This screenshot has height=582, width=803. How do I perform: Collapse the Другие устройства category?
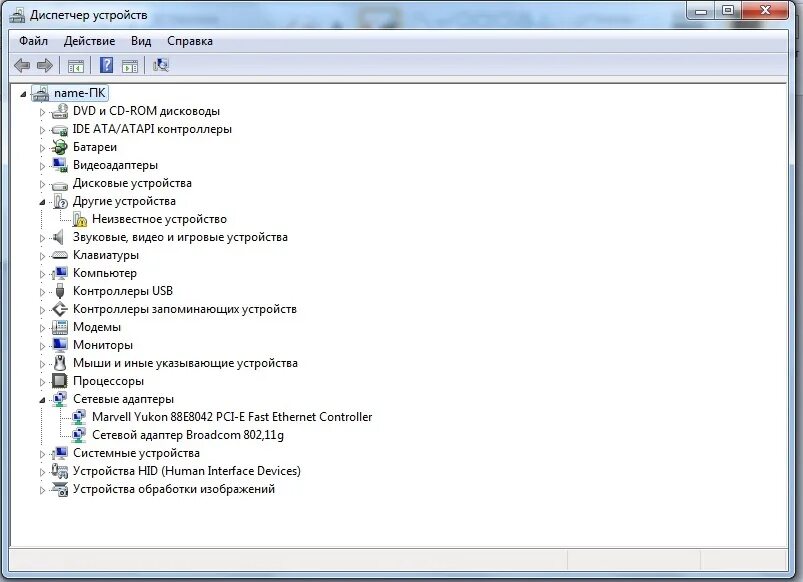[43, 202]
